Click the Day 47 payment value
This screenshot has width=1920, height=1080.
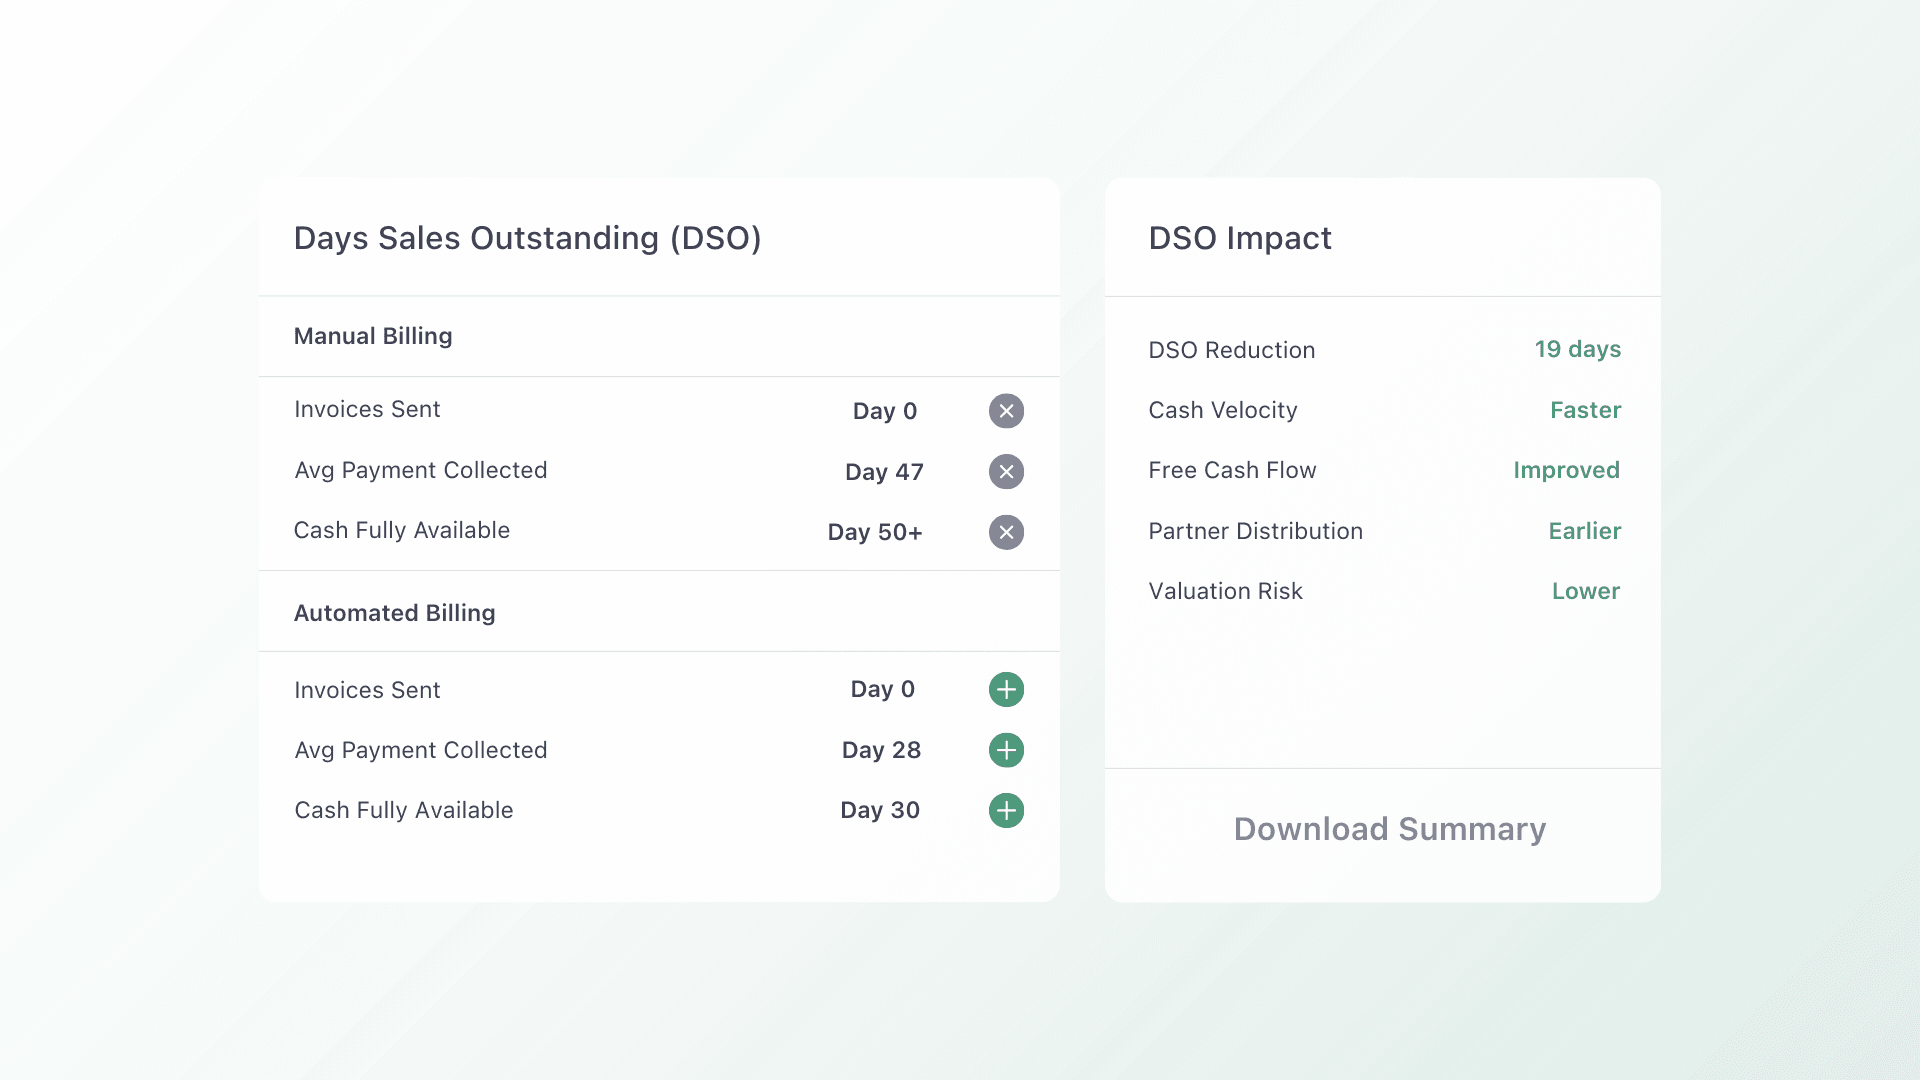coord(884,472)
